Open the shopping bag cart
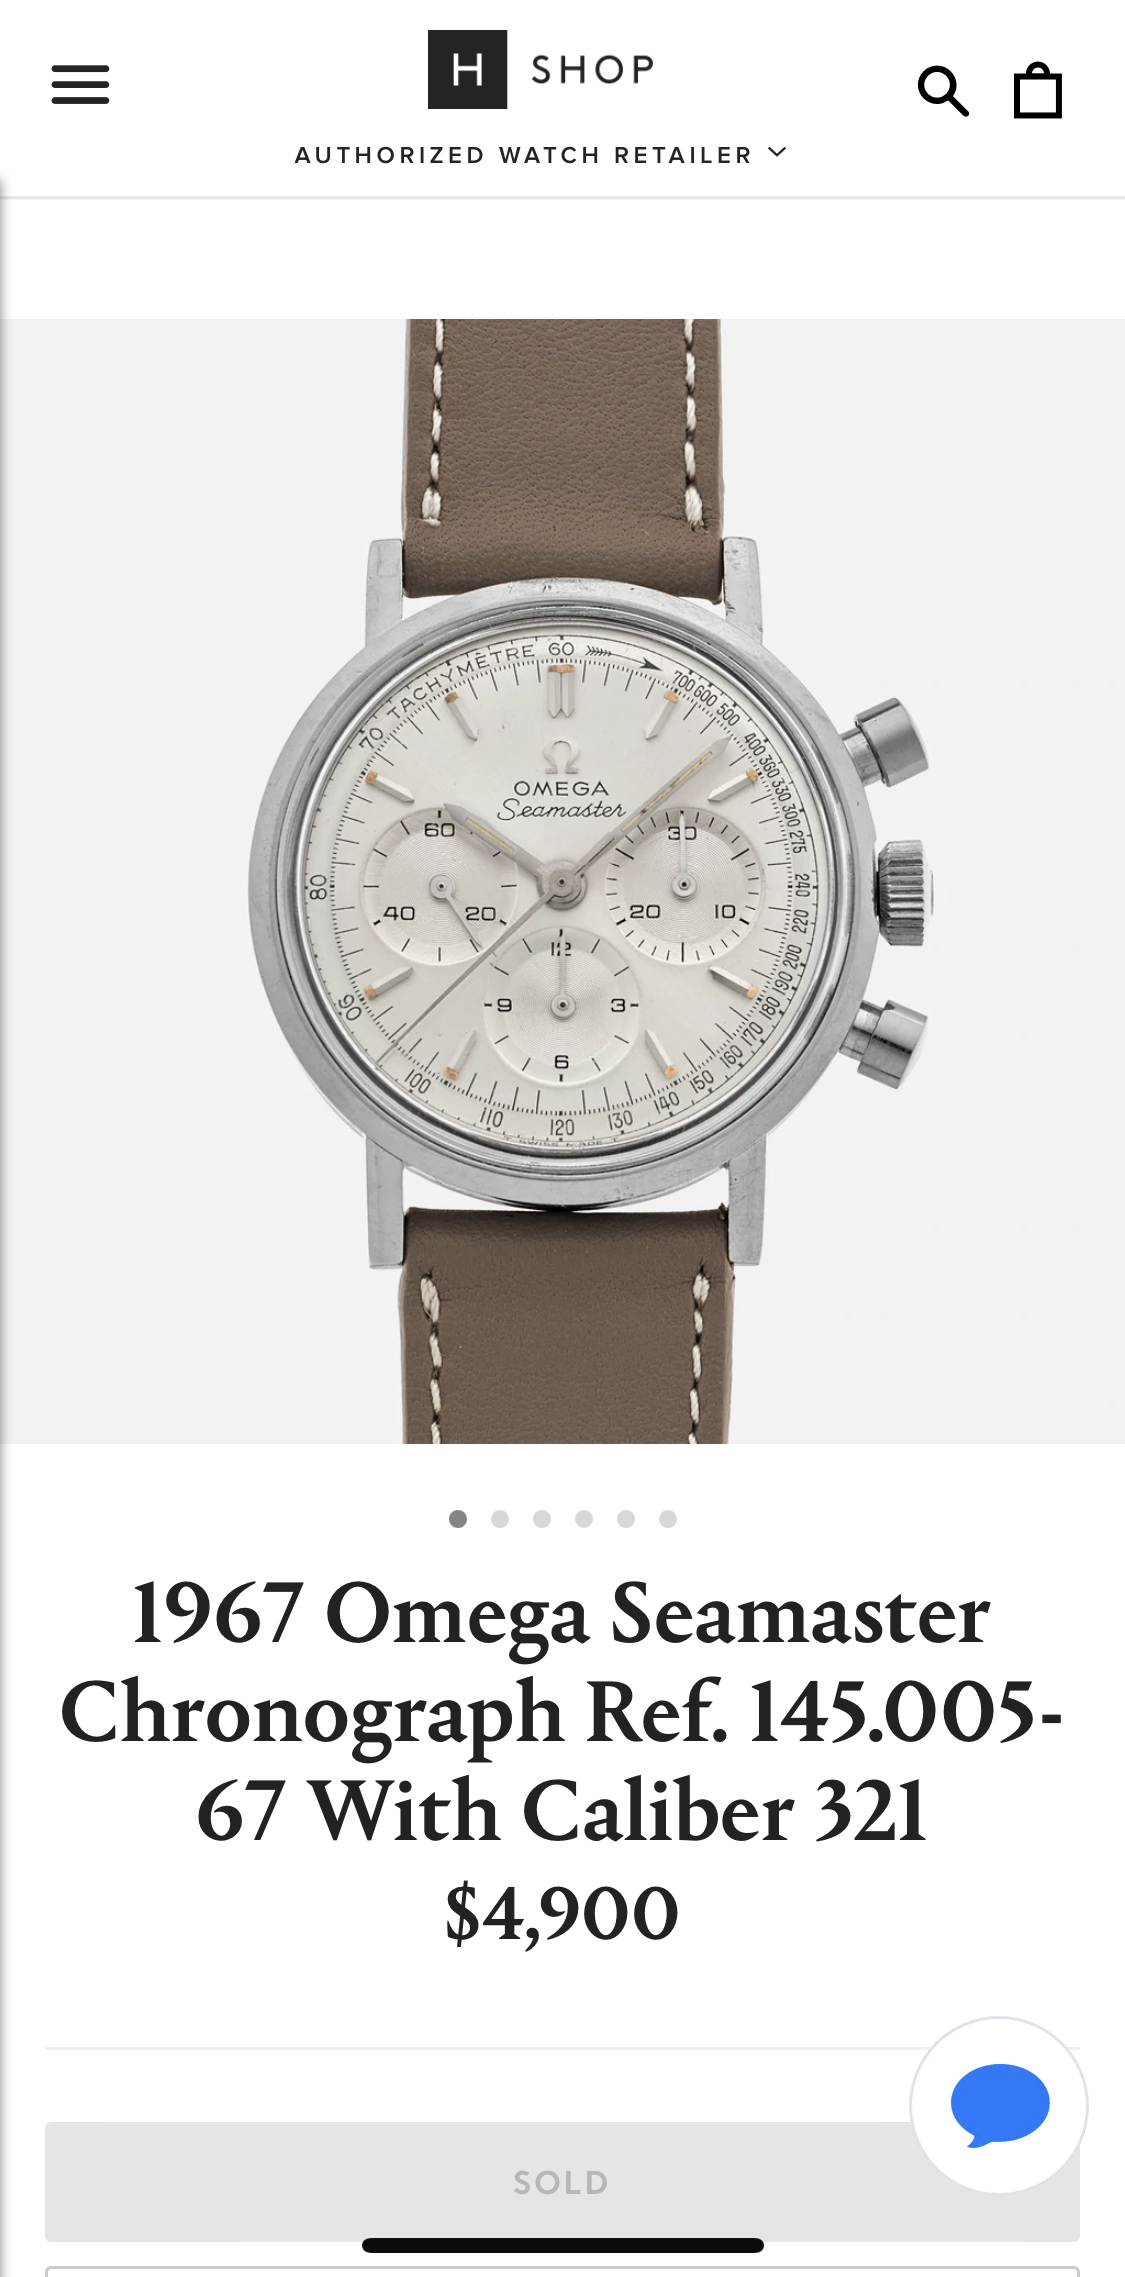Viewport: 1125px width, 2277px height. click(1037, 91)
